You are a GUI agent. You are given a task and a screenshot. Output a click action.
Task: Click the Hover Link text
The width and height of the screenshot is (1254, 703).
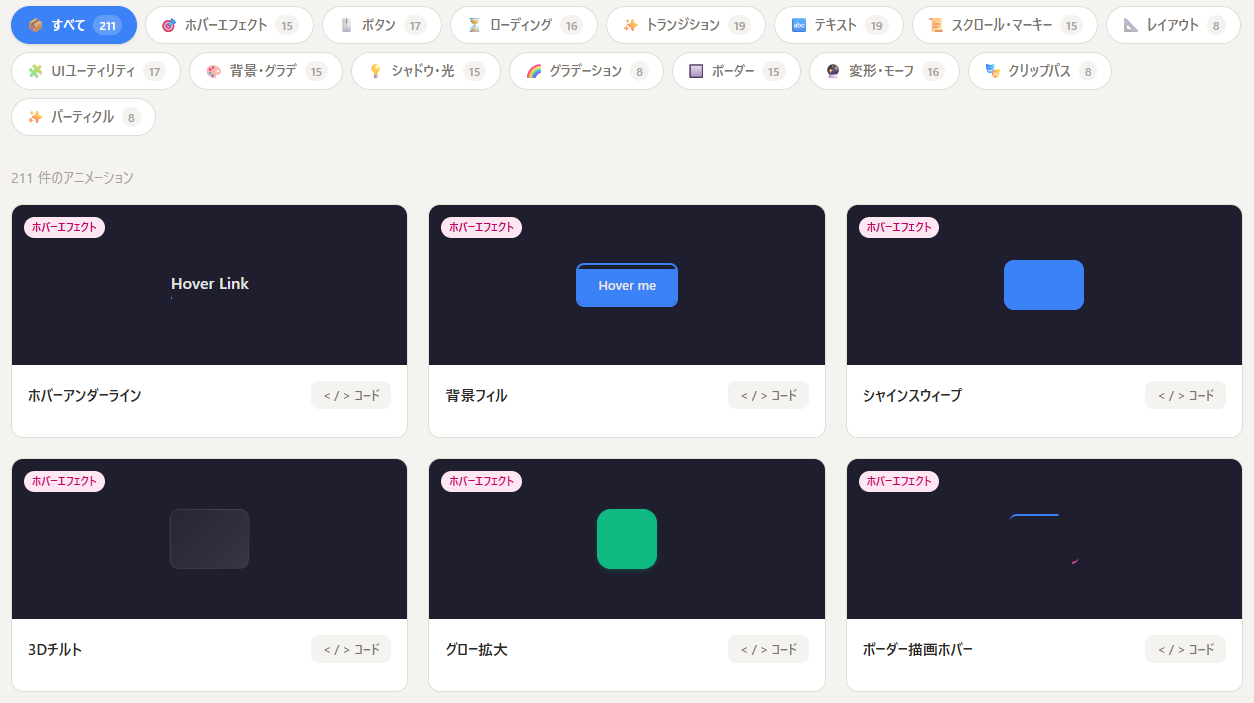(x=209, y=283)
